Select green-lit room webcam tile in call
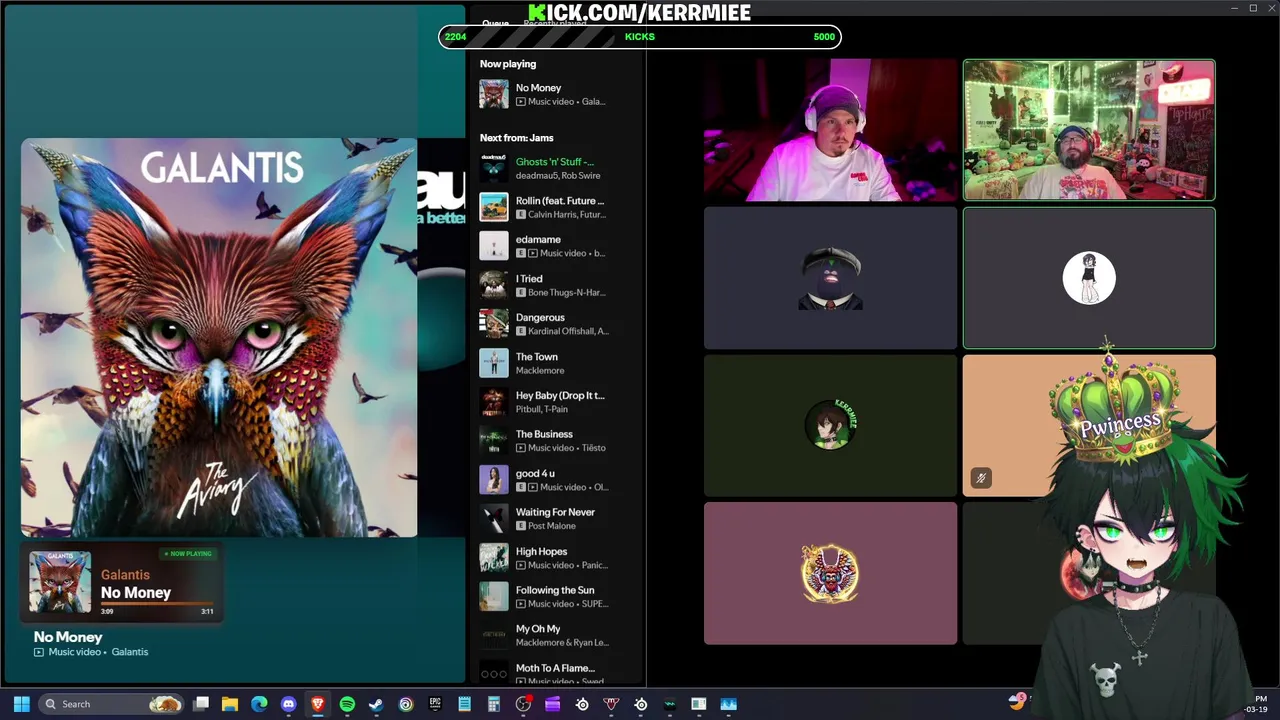1280x720 pixels. click(1089, 130)
